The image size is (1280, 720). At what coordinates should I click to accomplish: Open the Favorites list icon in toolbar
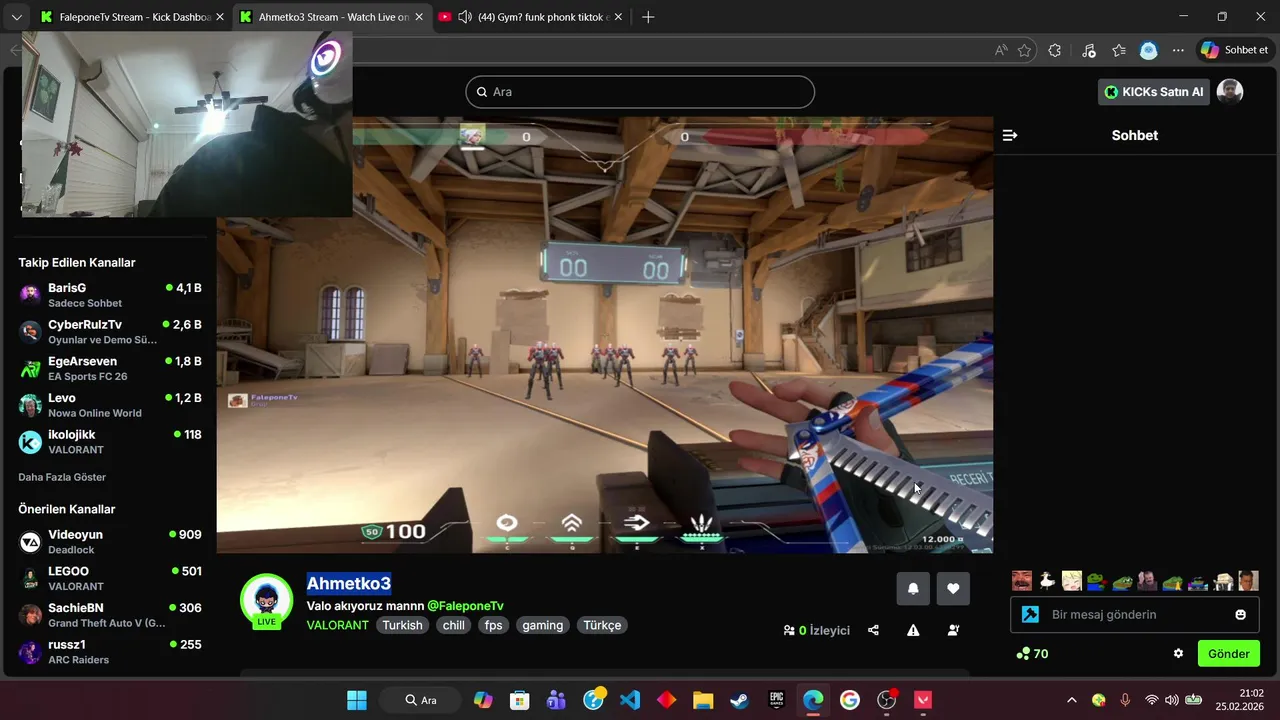coord(1119,50)
